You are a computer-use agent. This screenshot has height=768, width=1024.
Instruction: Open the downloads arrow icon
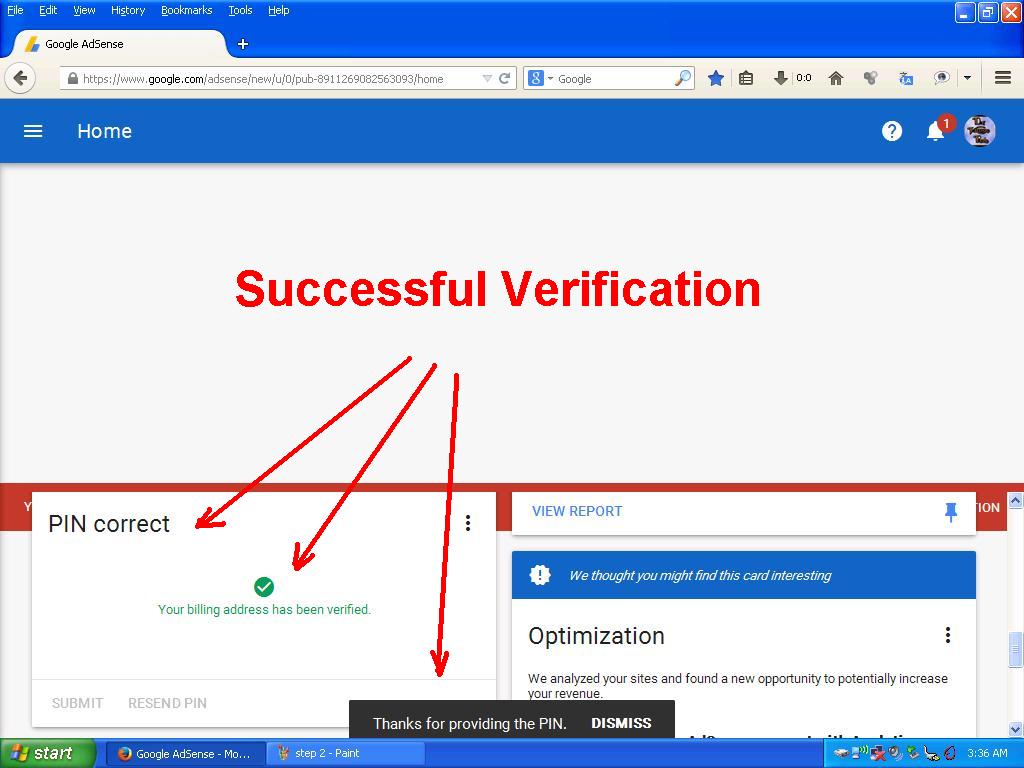(x=780, y=78)
